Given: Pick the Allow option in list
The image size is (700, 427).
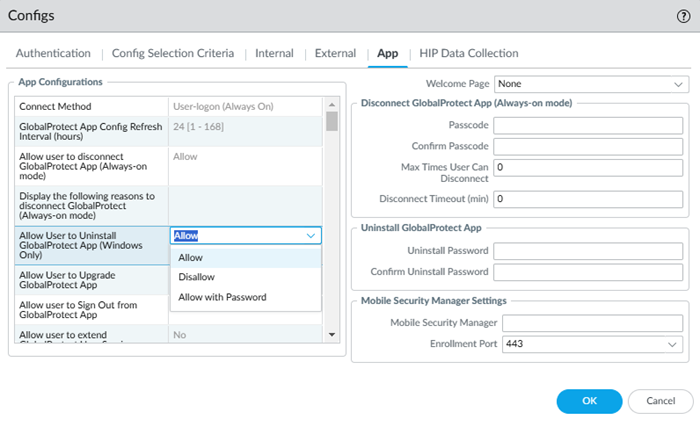Looking at the screenshot, I should [190, 257].
